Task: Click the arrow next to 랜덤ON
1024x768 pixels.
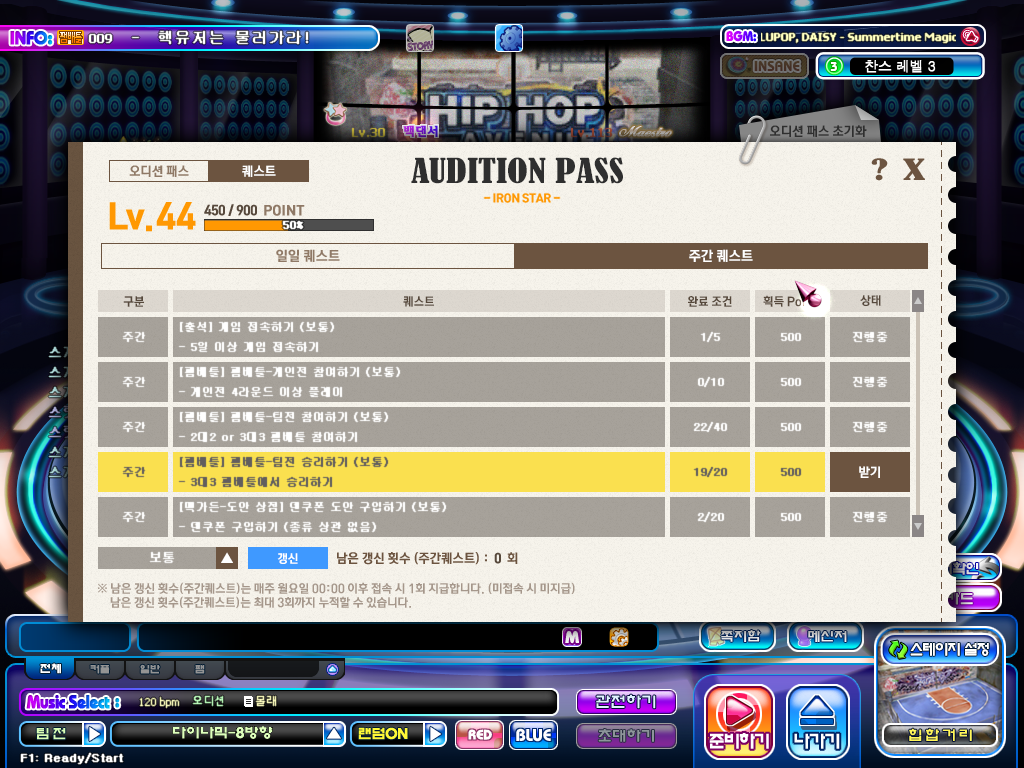Action: [x=435, y=735]
